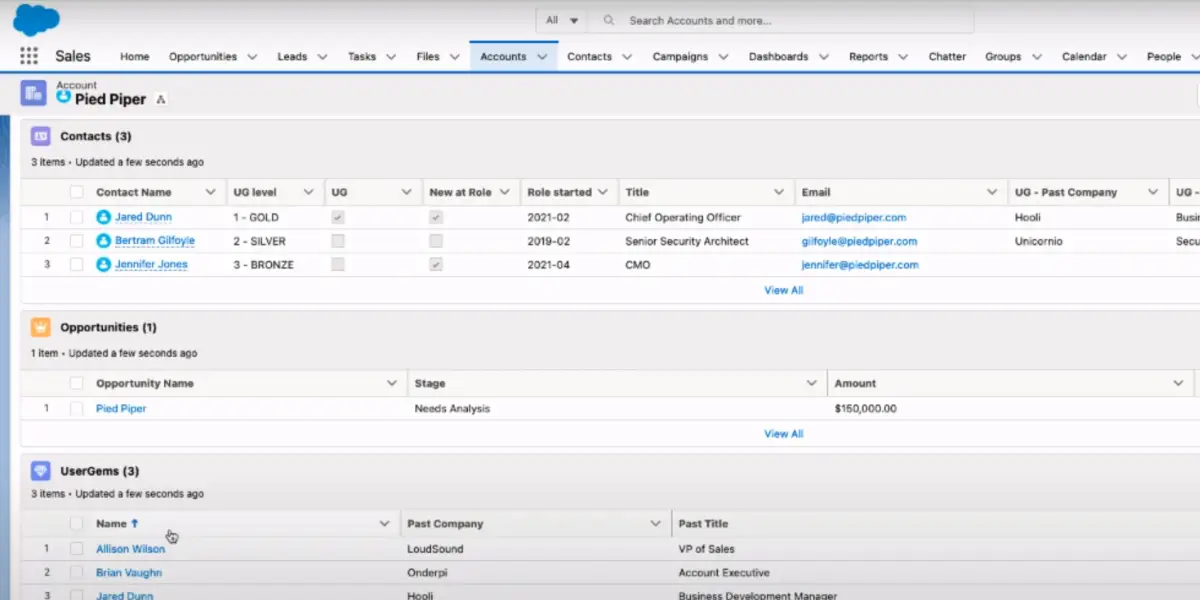Click the Needs Analysis stage cell

coord(452,408)
